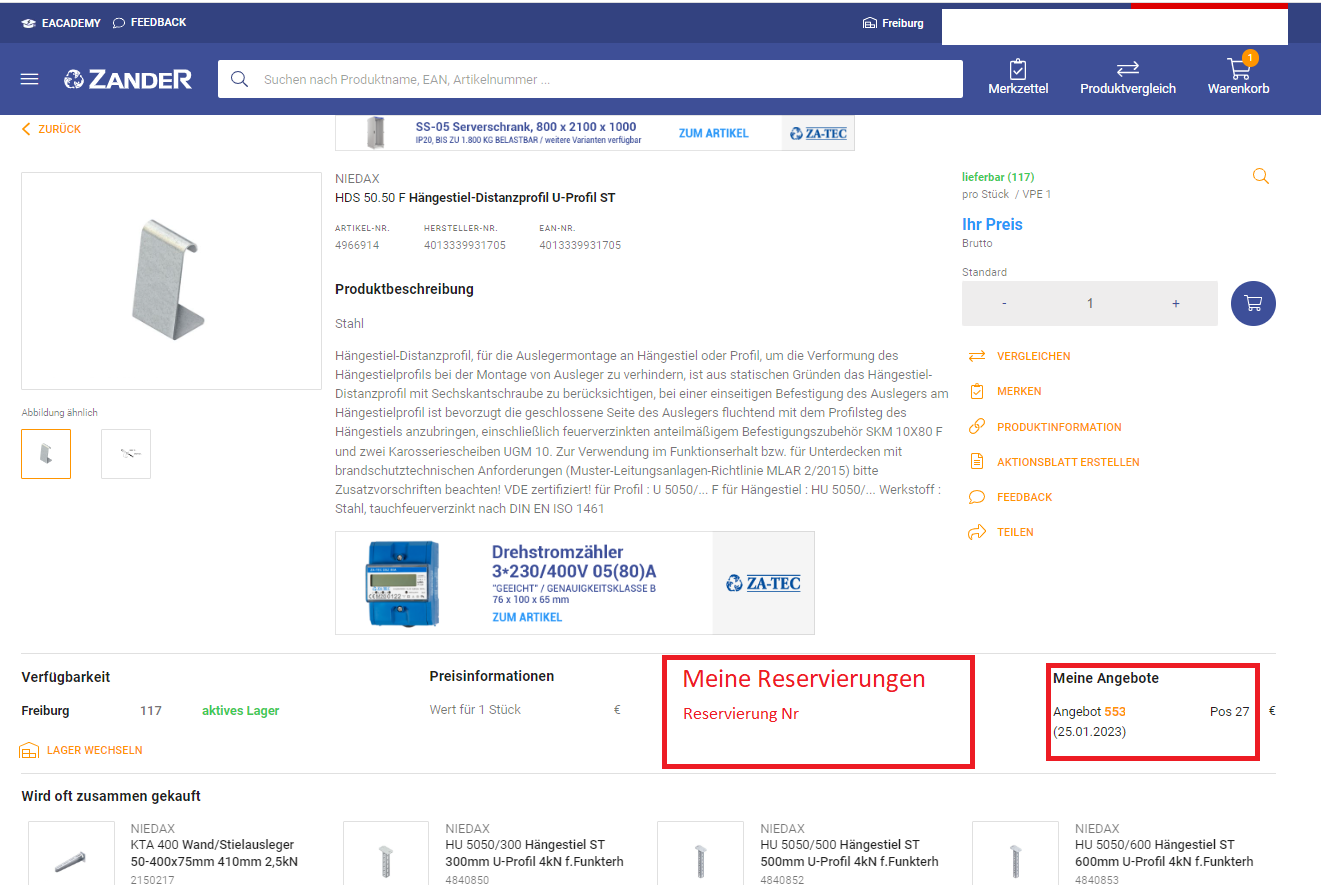Click TEILEN share action

tap(1001, 532)
